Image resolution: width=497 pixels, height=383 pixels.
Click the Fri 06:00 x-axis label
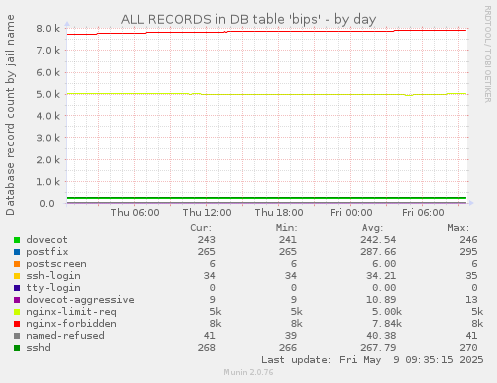(x=423, y=213)
